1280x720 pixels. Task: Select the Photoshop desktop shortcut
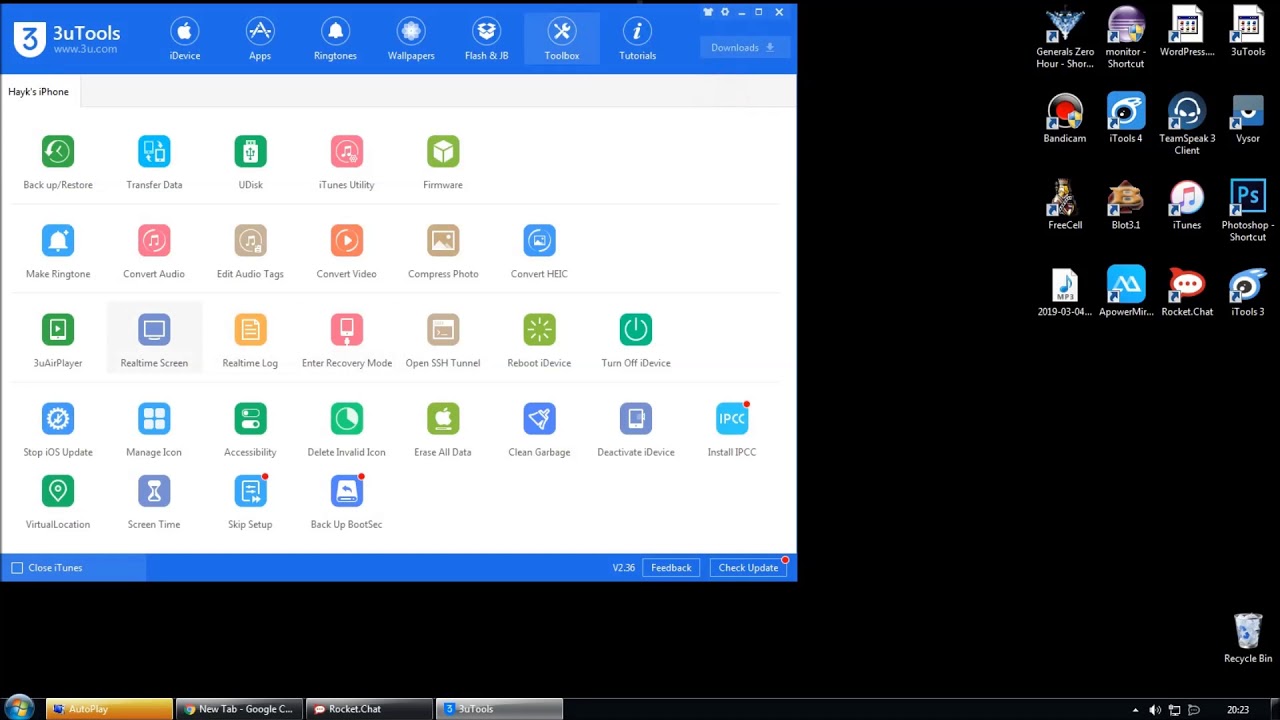pyautogui.click(x=1247, y=212)
